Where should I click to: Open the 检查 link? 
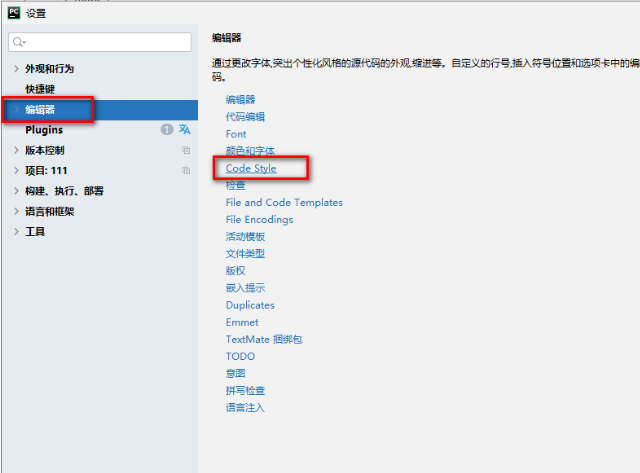(236, 185)
